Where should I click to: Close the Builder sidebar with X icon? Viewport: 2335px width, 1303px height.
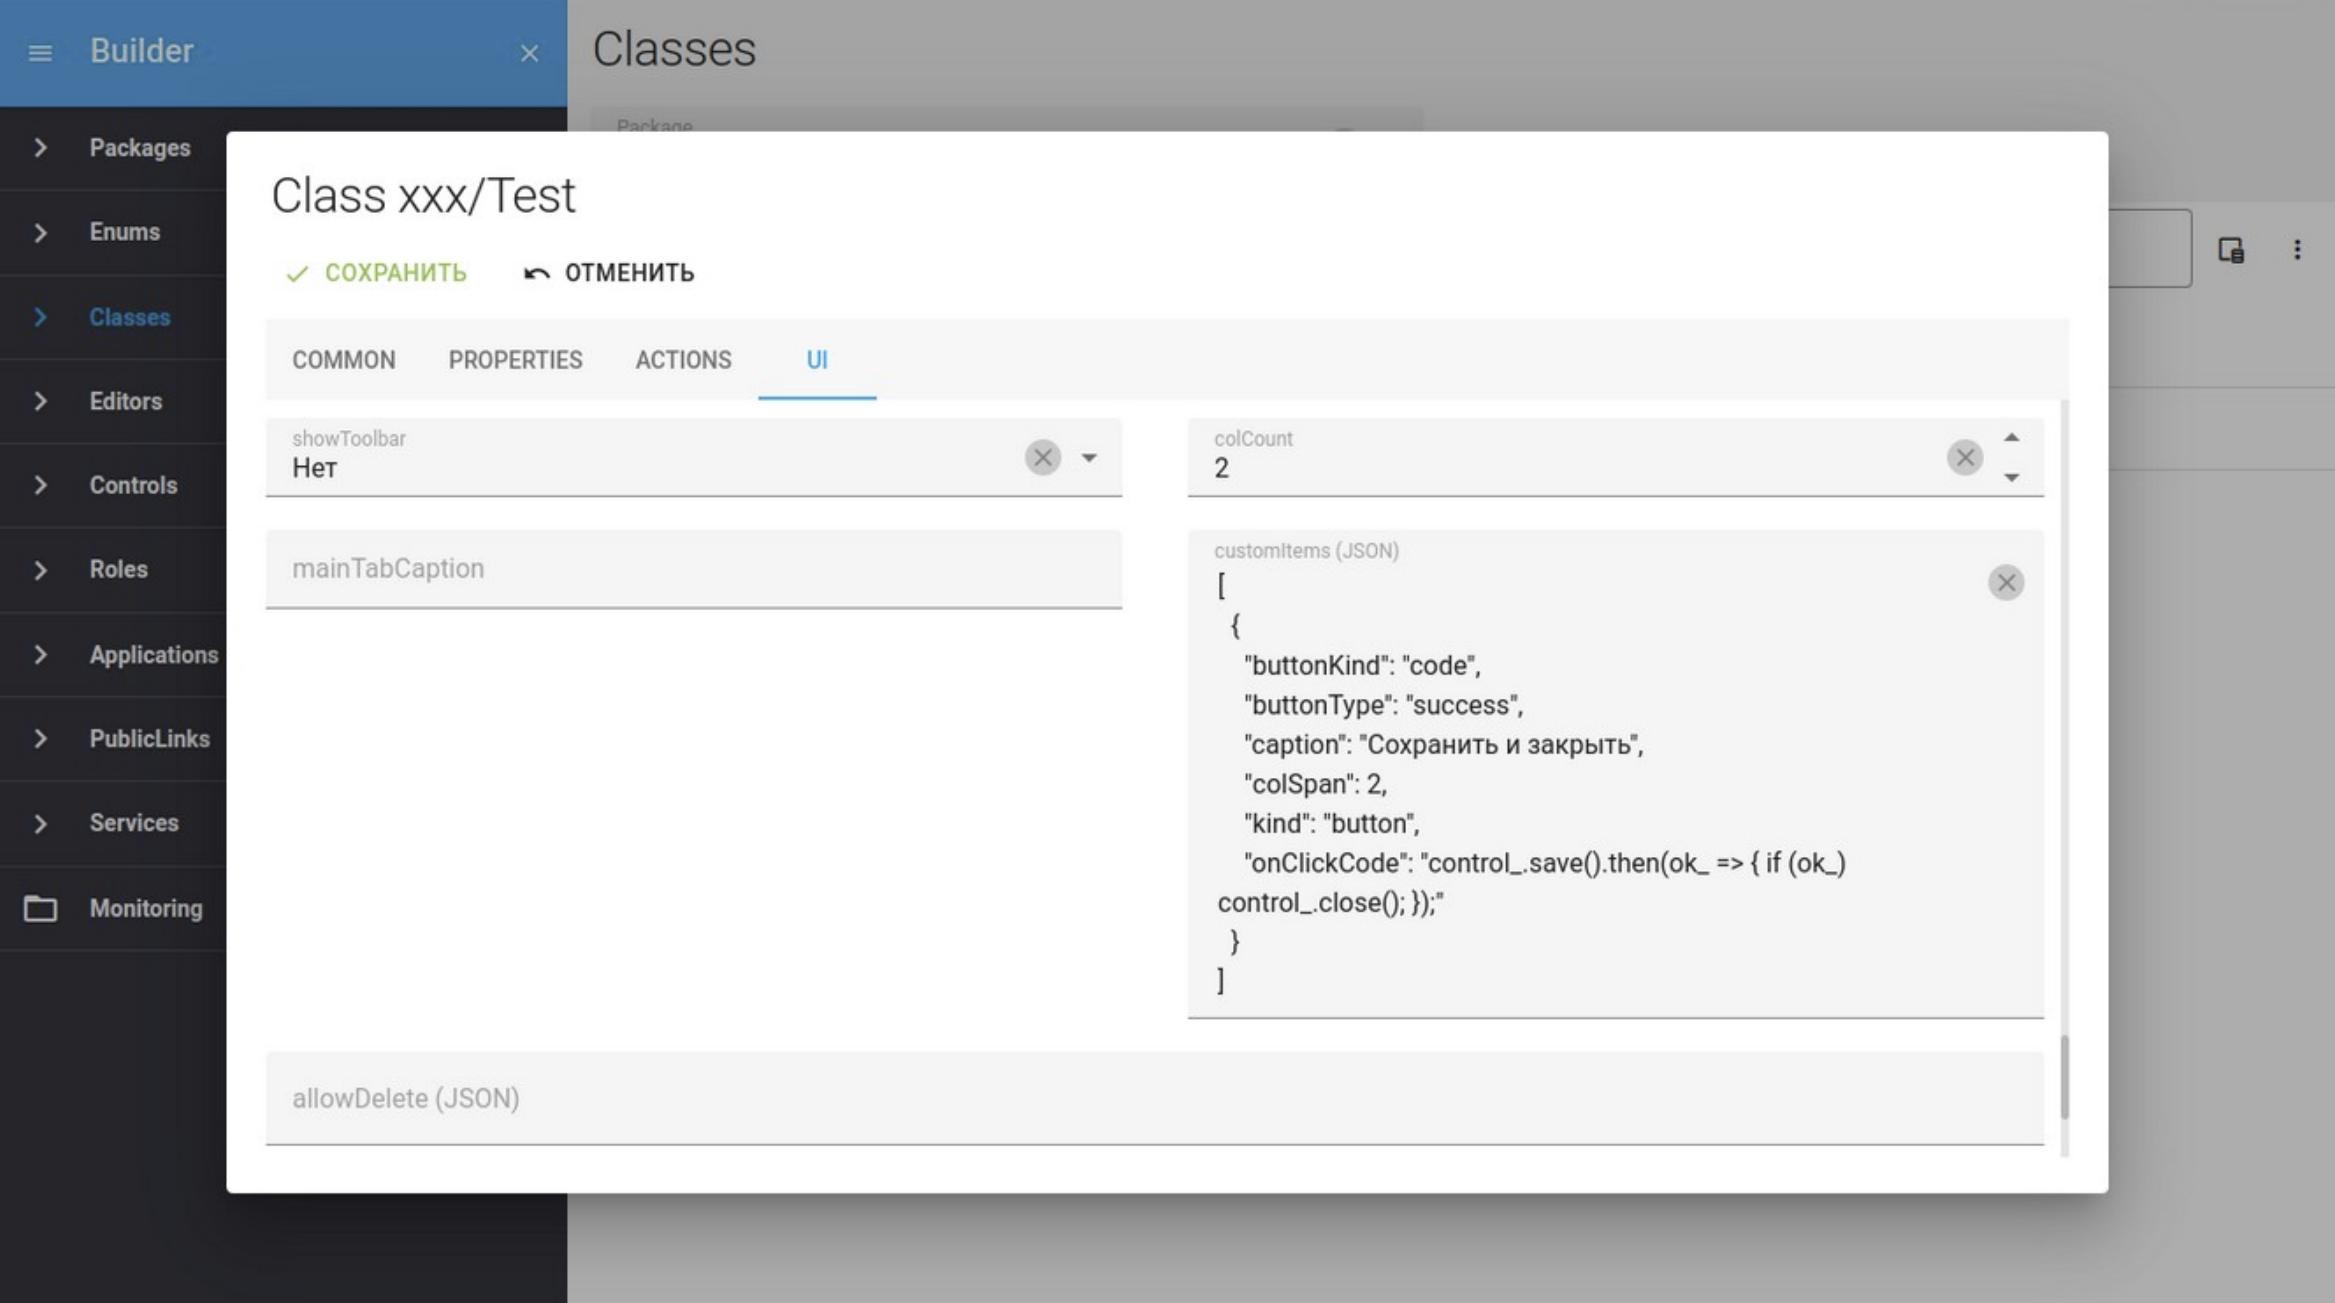click(x=529, y=53)
